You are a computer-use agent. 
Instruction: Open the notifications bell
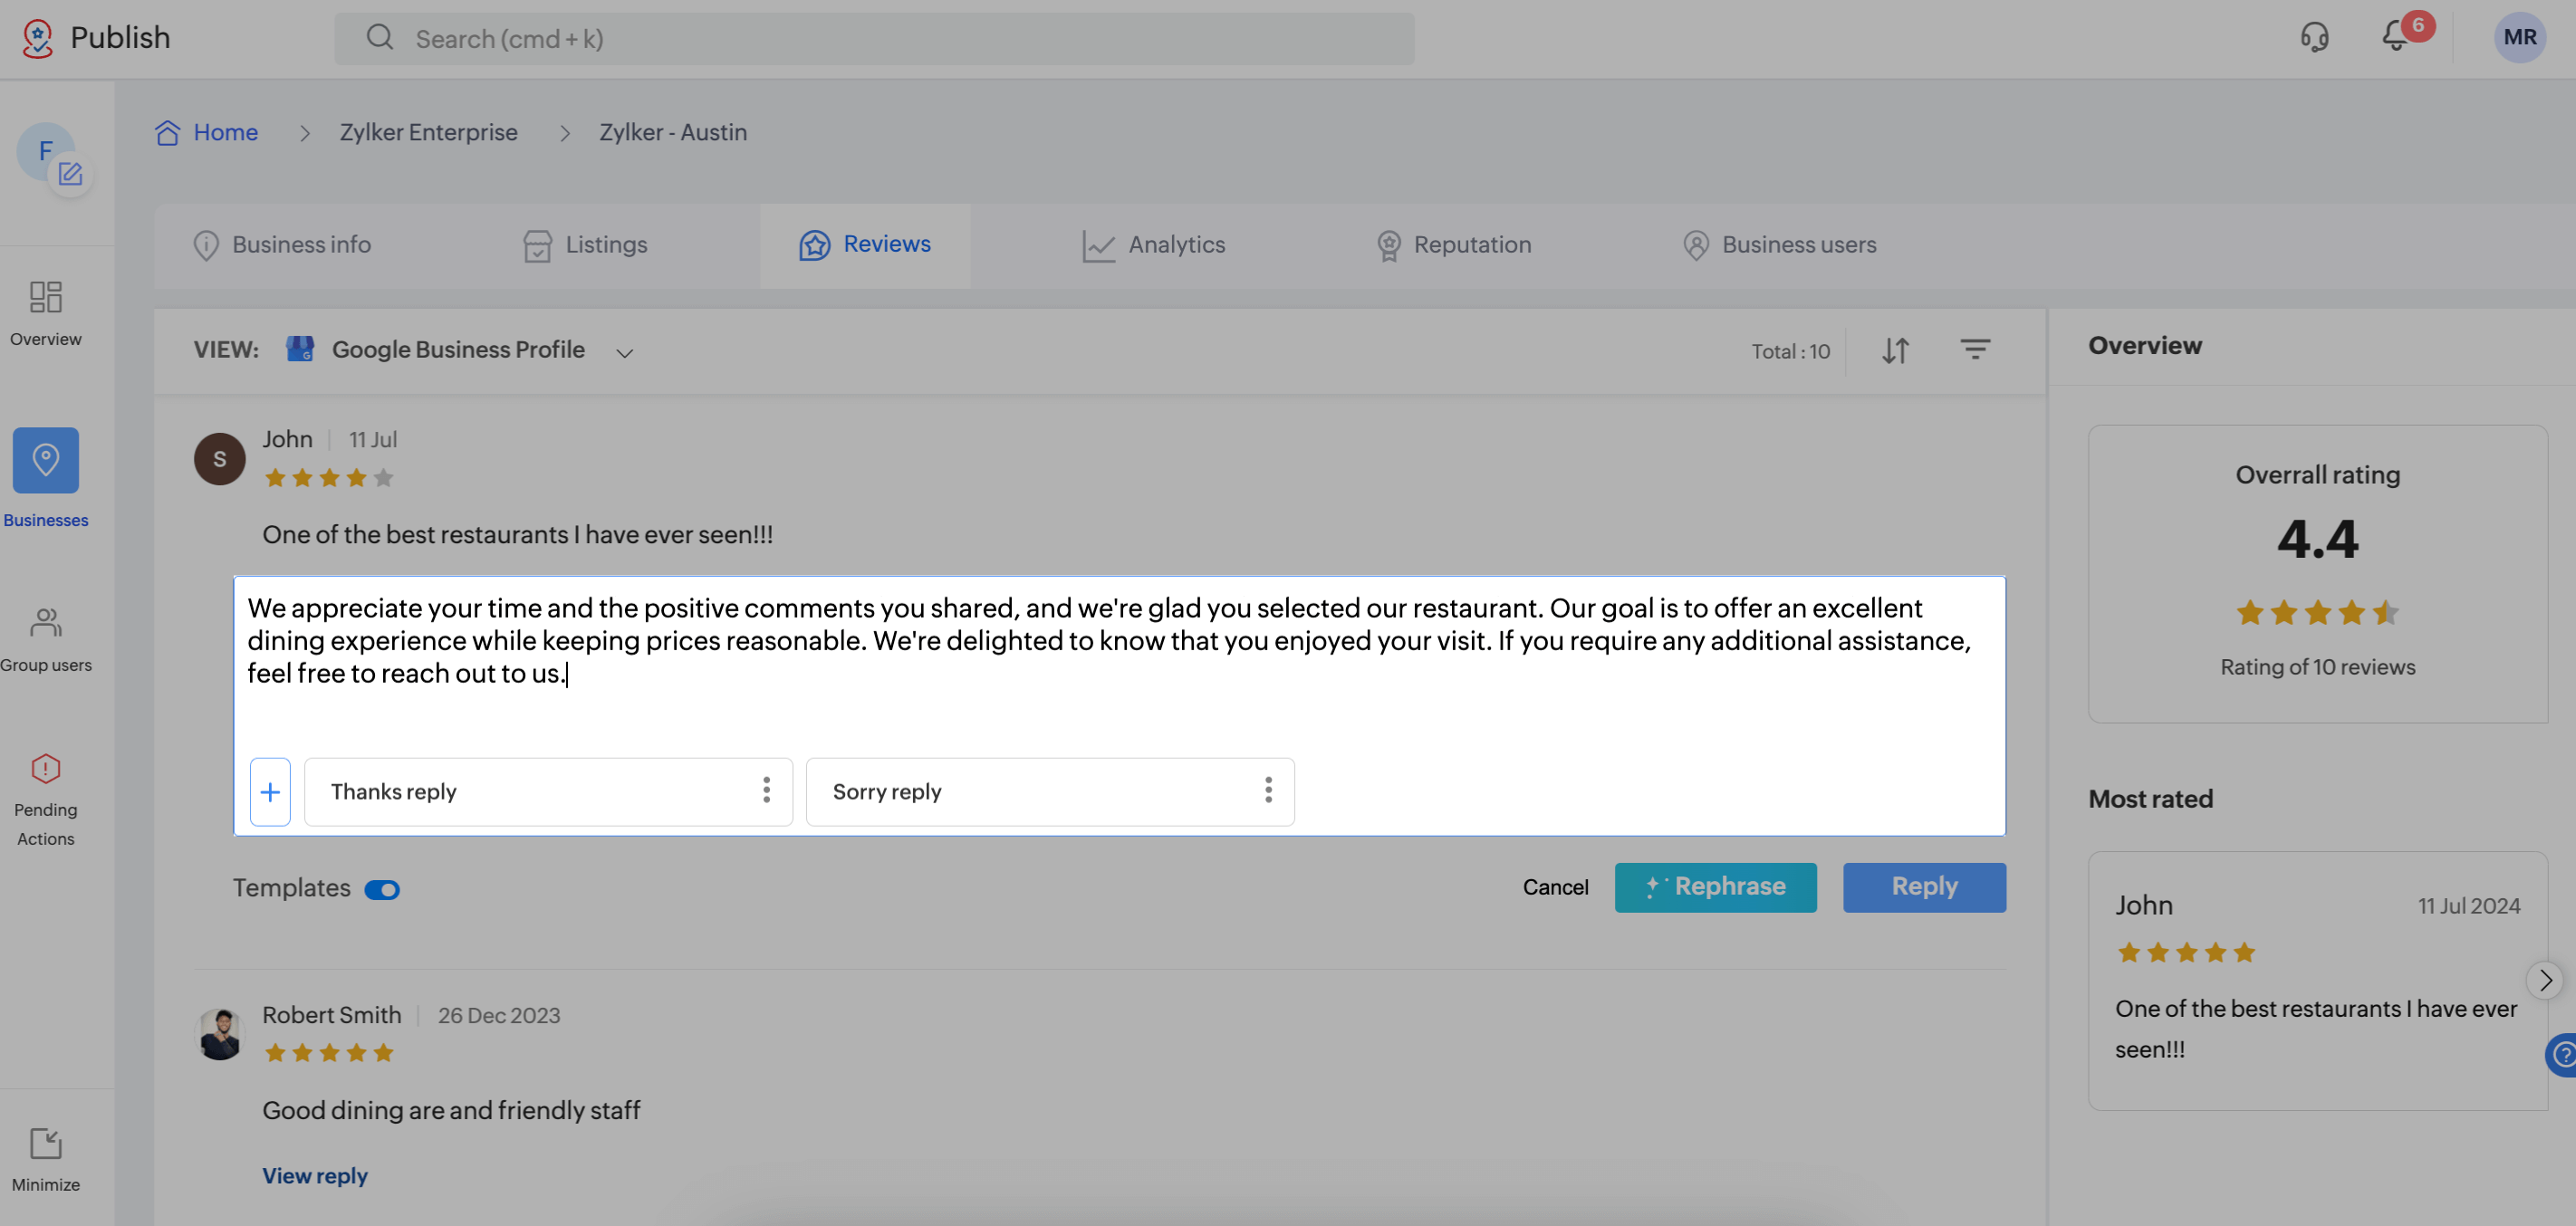(2396, 38)
